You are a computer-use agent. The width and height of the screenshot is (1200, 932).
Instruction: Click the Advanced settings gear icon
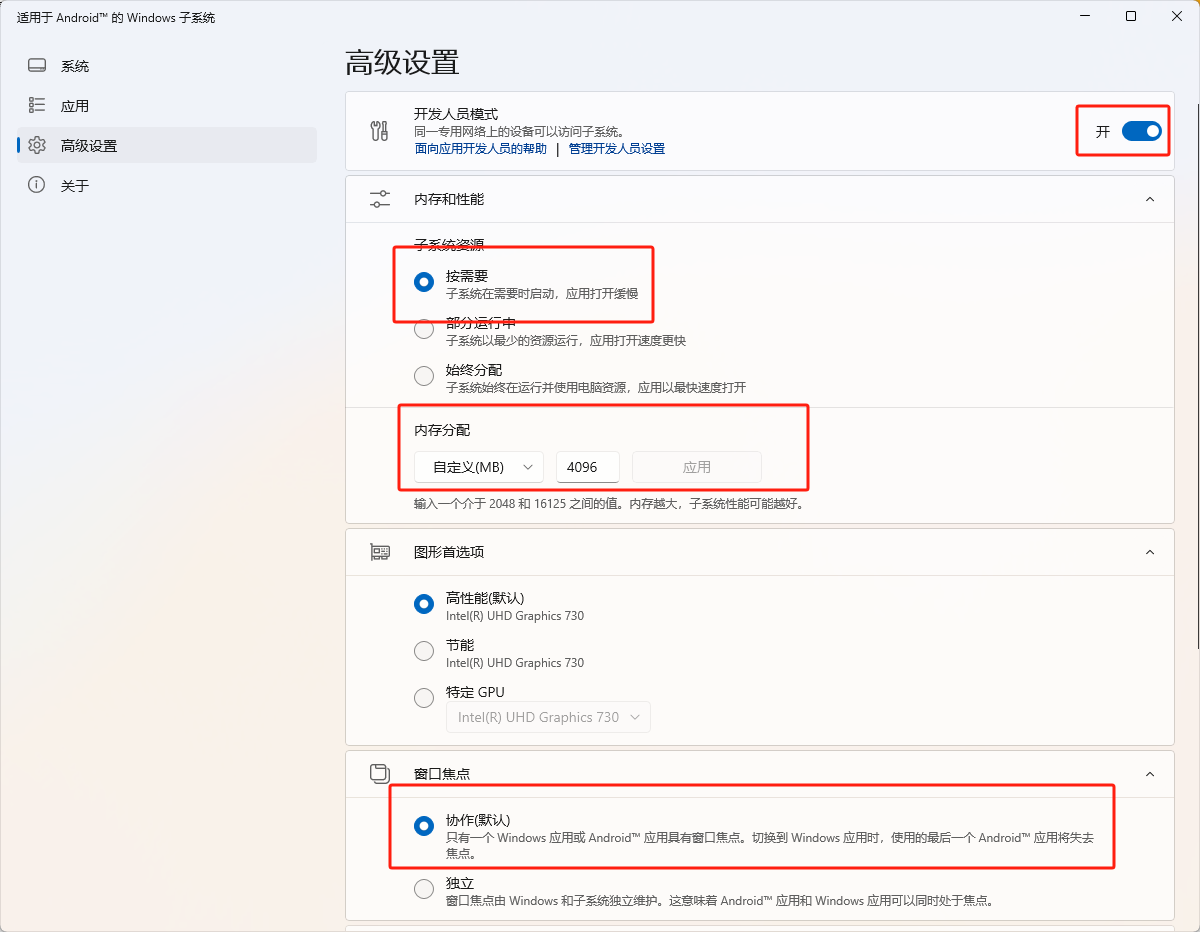coord(37,145)
